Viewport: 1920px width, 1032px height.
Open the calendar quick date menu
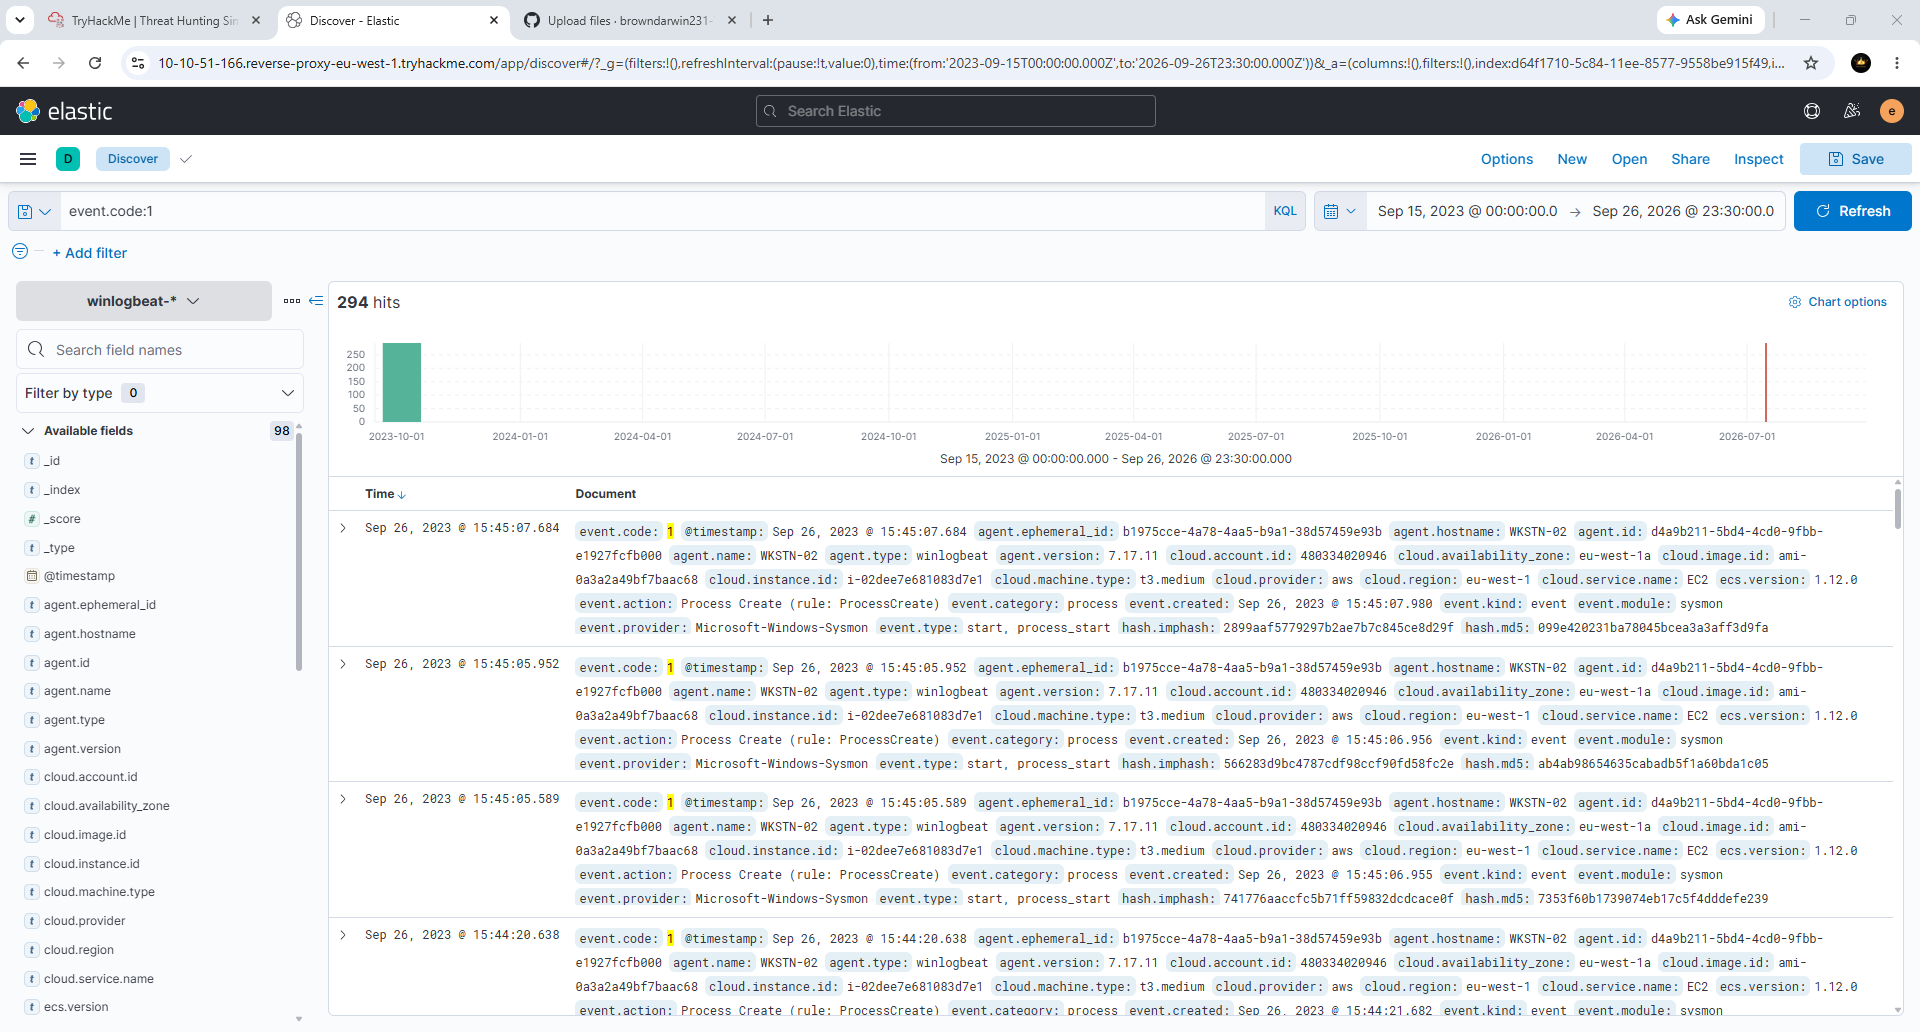1339,211
